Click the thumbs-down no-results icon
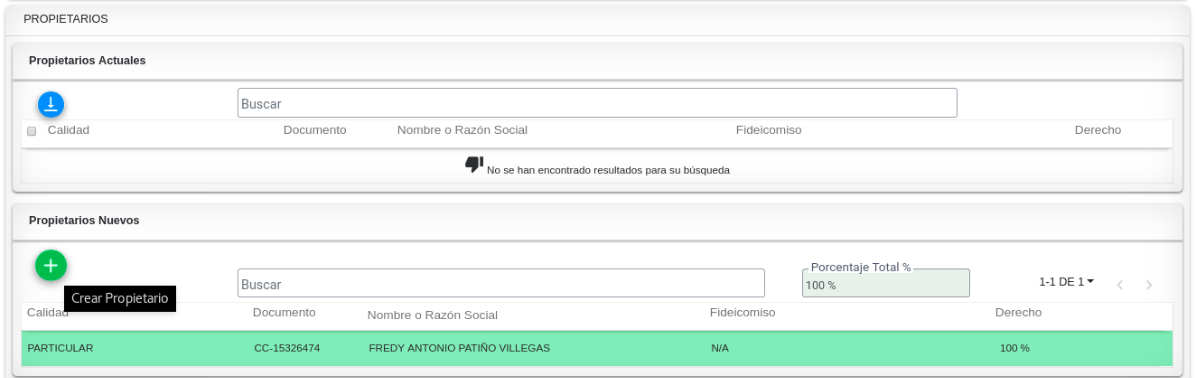Viewport: 1195px width, 378px height. 474,164
